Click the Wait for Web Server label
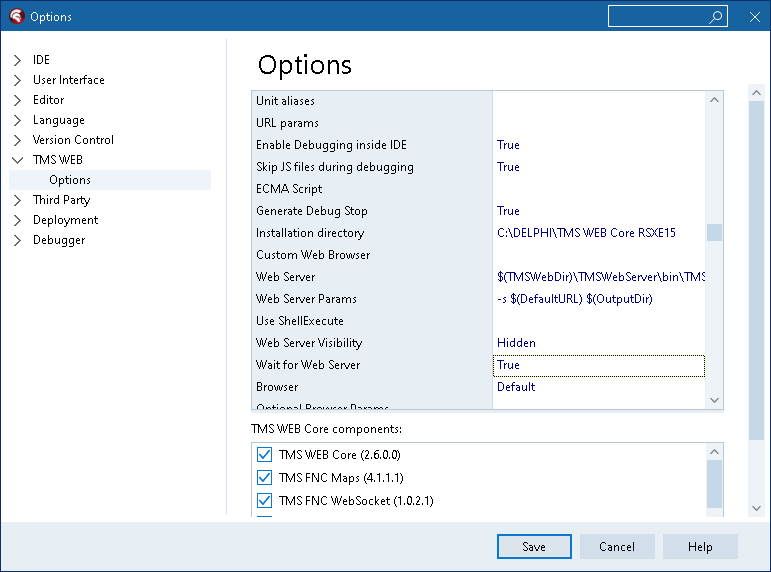The width and height of the screenshot is (771, 572). click(308, 365)
